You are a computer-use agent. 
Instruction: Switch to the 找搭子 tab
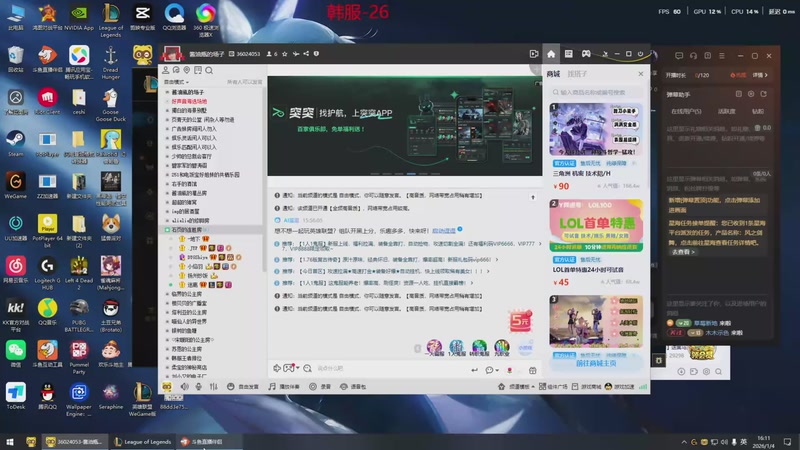click(577, 74)
